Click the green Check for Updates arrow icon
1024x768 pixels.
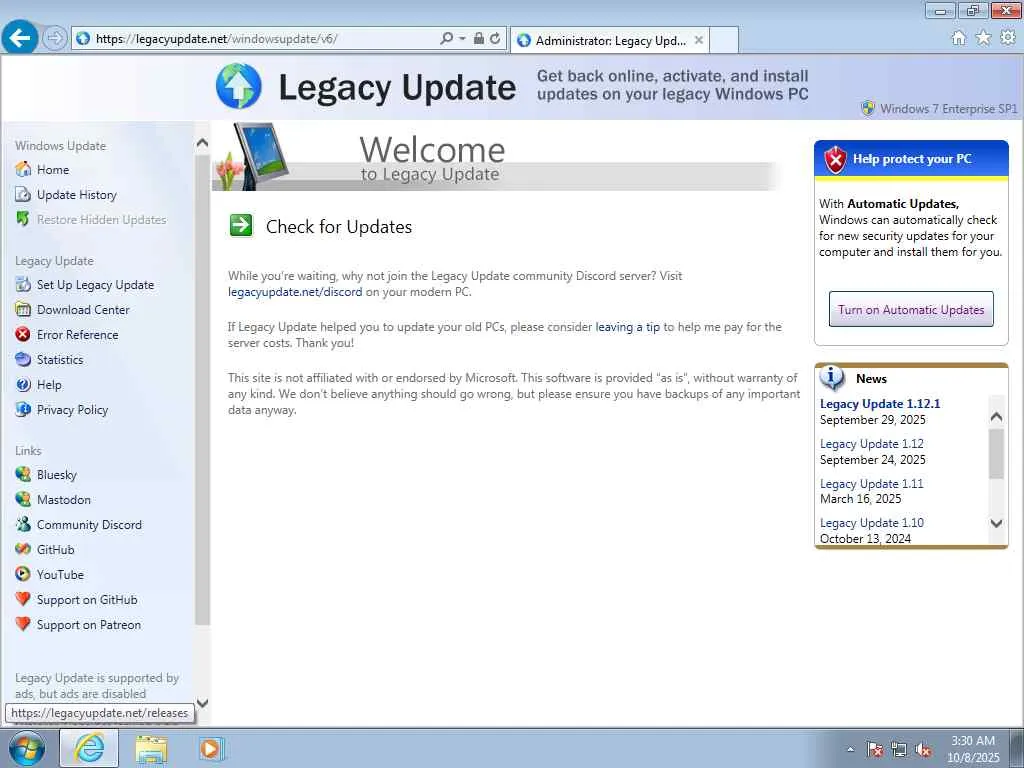click(x=241, y=225)
